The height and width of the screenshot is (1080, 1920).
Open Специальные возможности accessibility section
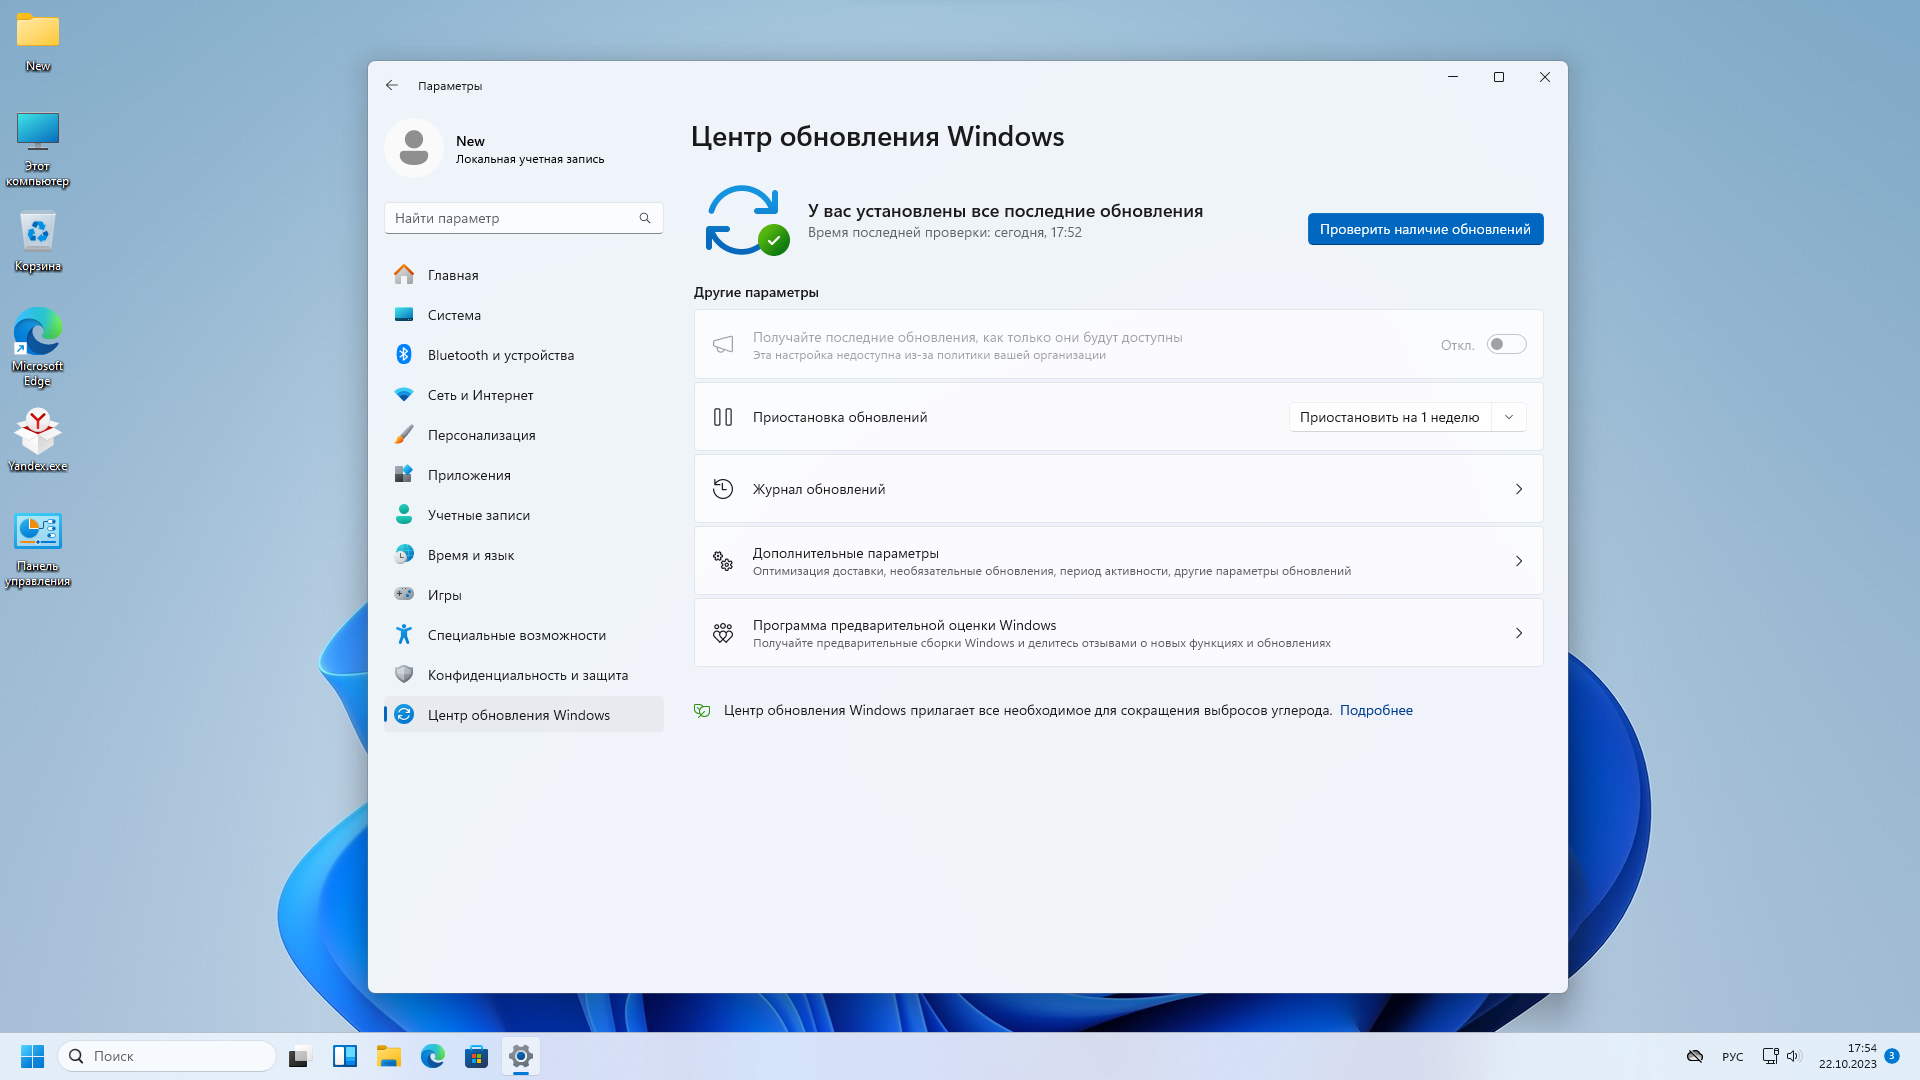pyautogui.click(x=516, y=635)
